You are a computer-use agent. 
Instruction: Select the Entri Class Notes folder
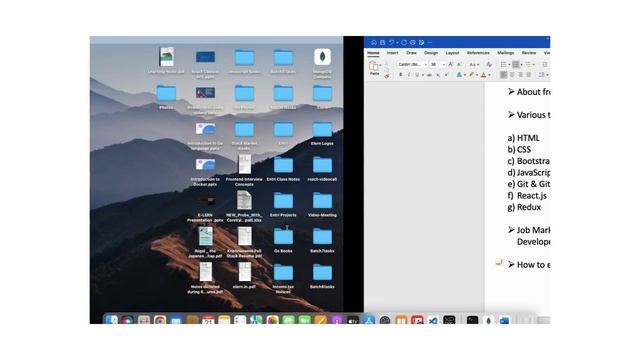click(x=283, y=165)
